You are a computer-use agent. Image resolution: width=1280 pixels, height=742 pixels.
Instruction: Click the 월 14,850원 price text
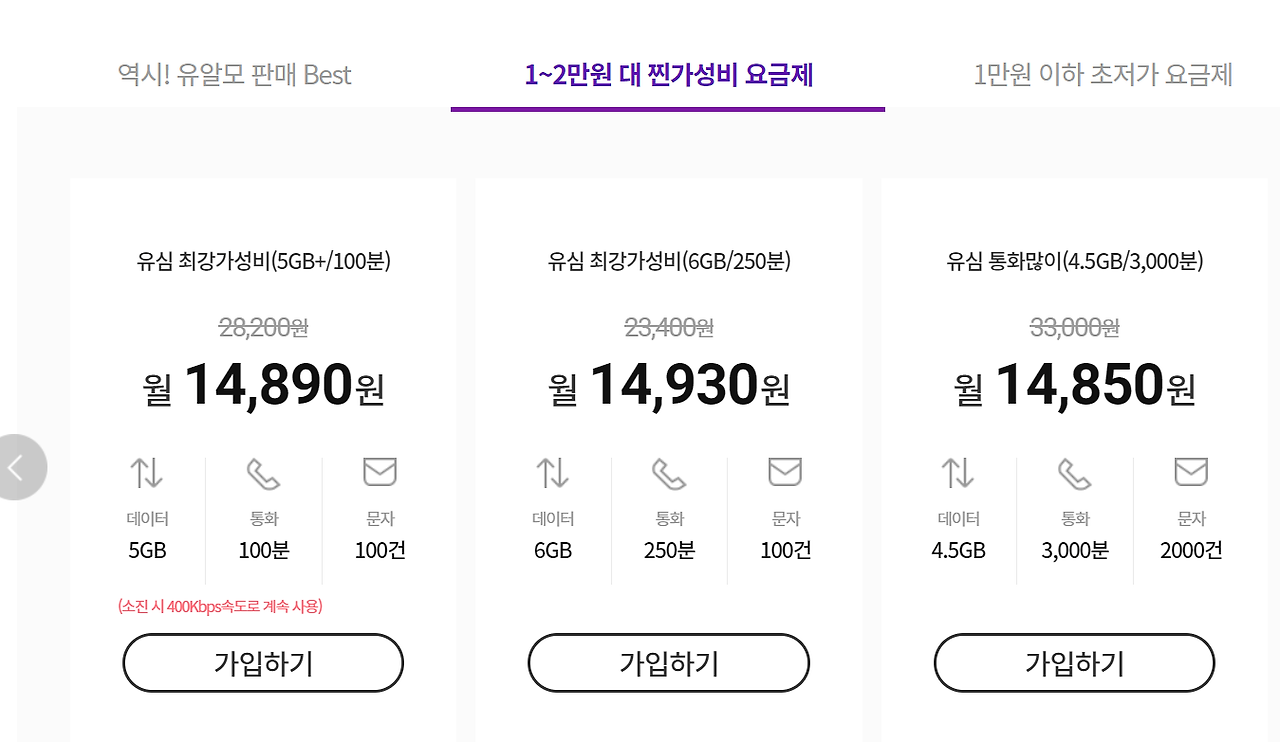pos(1075,386)
